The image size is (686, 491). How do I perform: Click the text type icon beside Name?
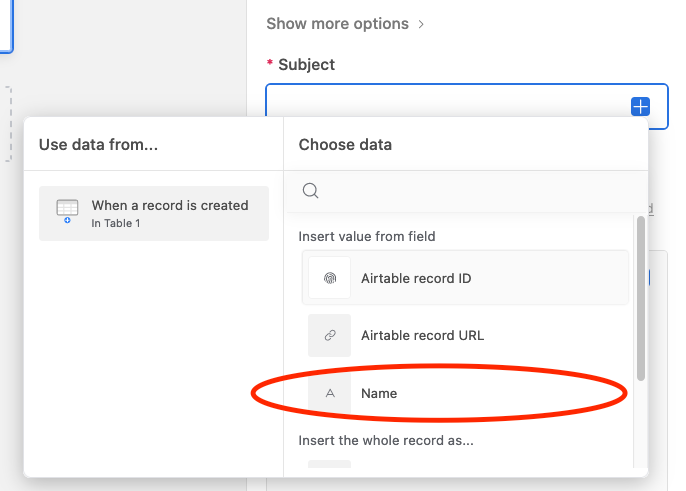[x=330, y=393]
